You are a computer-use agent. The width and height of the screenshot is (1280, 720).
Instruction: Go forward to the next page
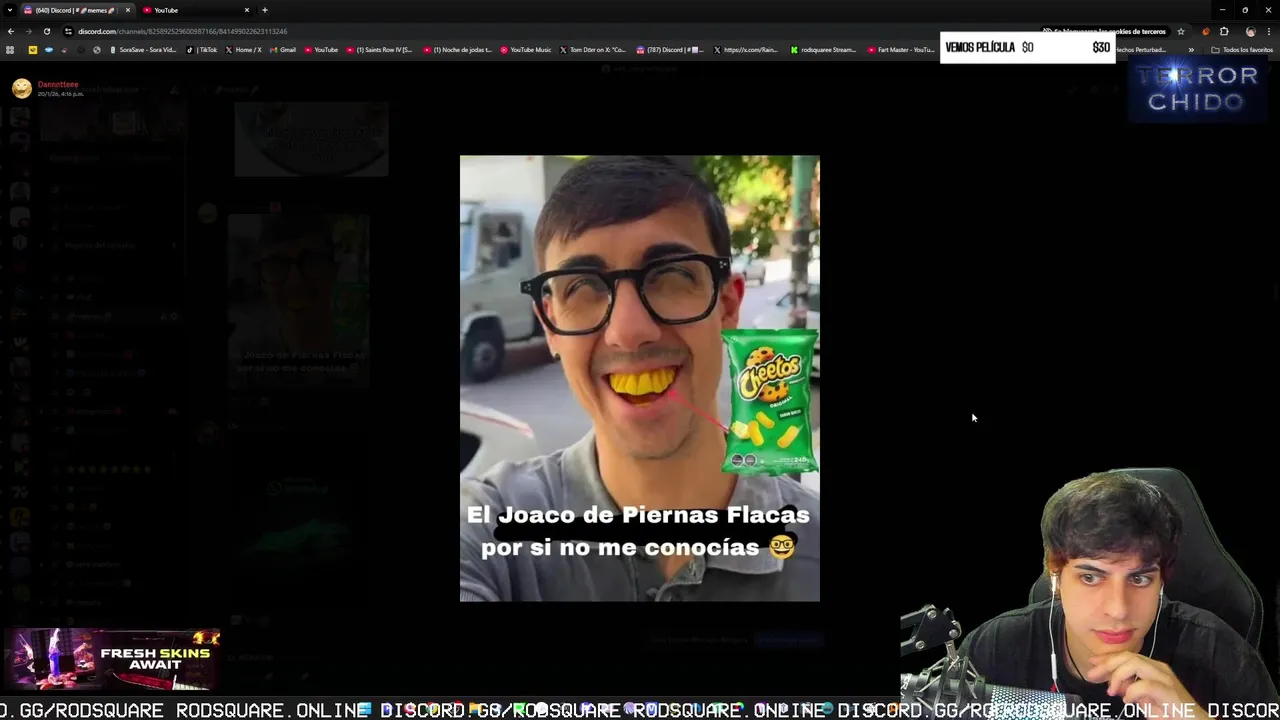point(28,31)
